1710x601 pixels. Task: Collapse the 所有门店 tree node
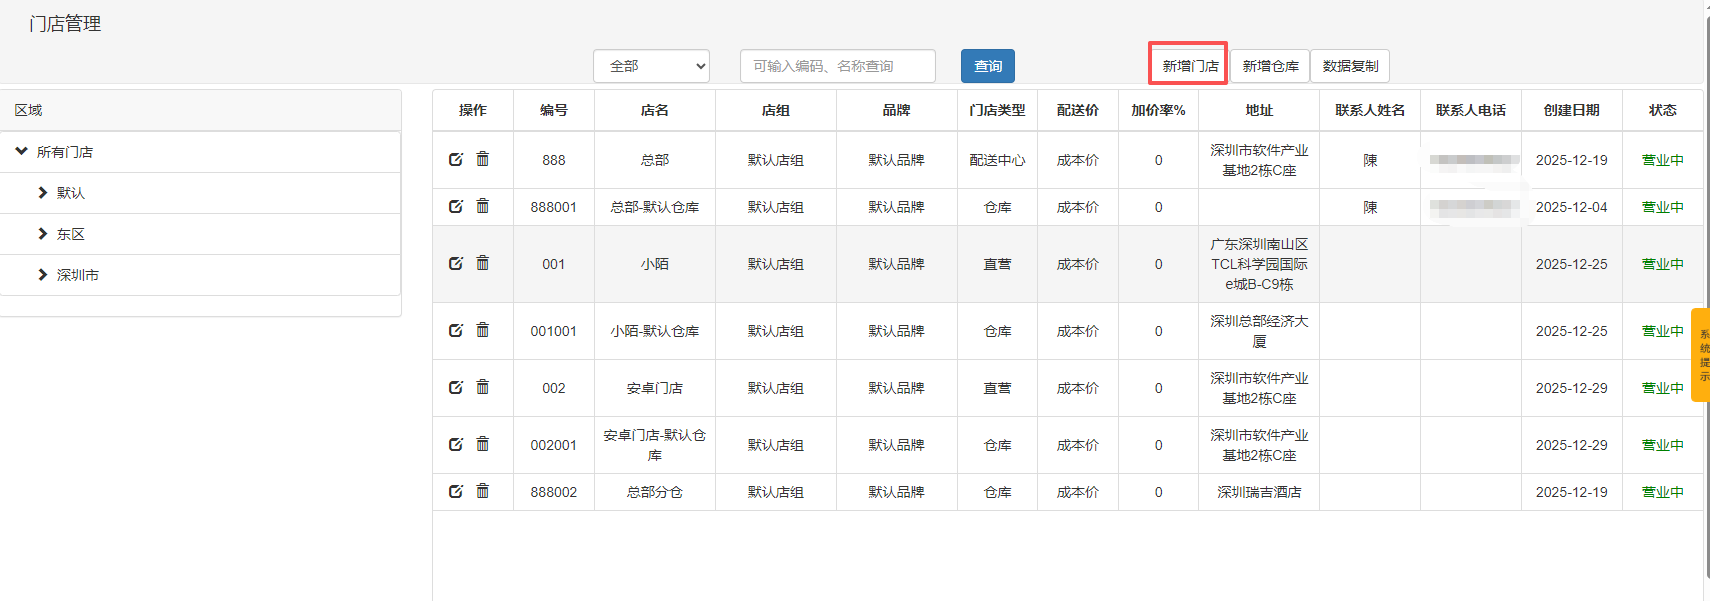22,152
